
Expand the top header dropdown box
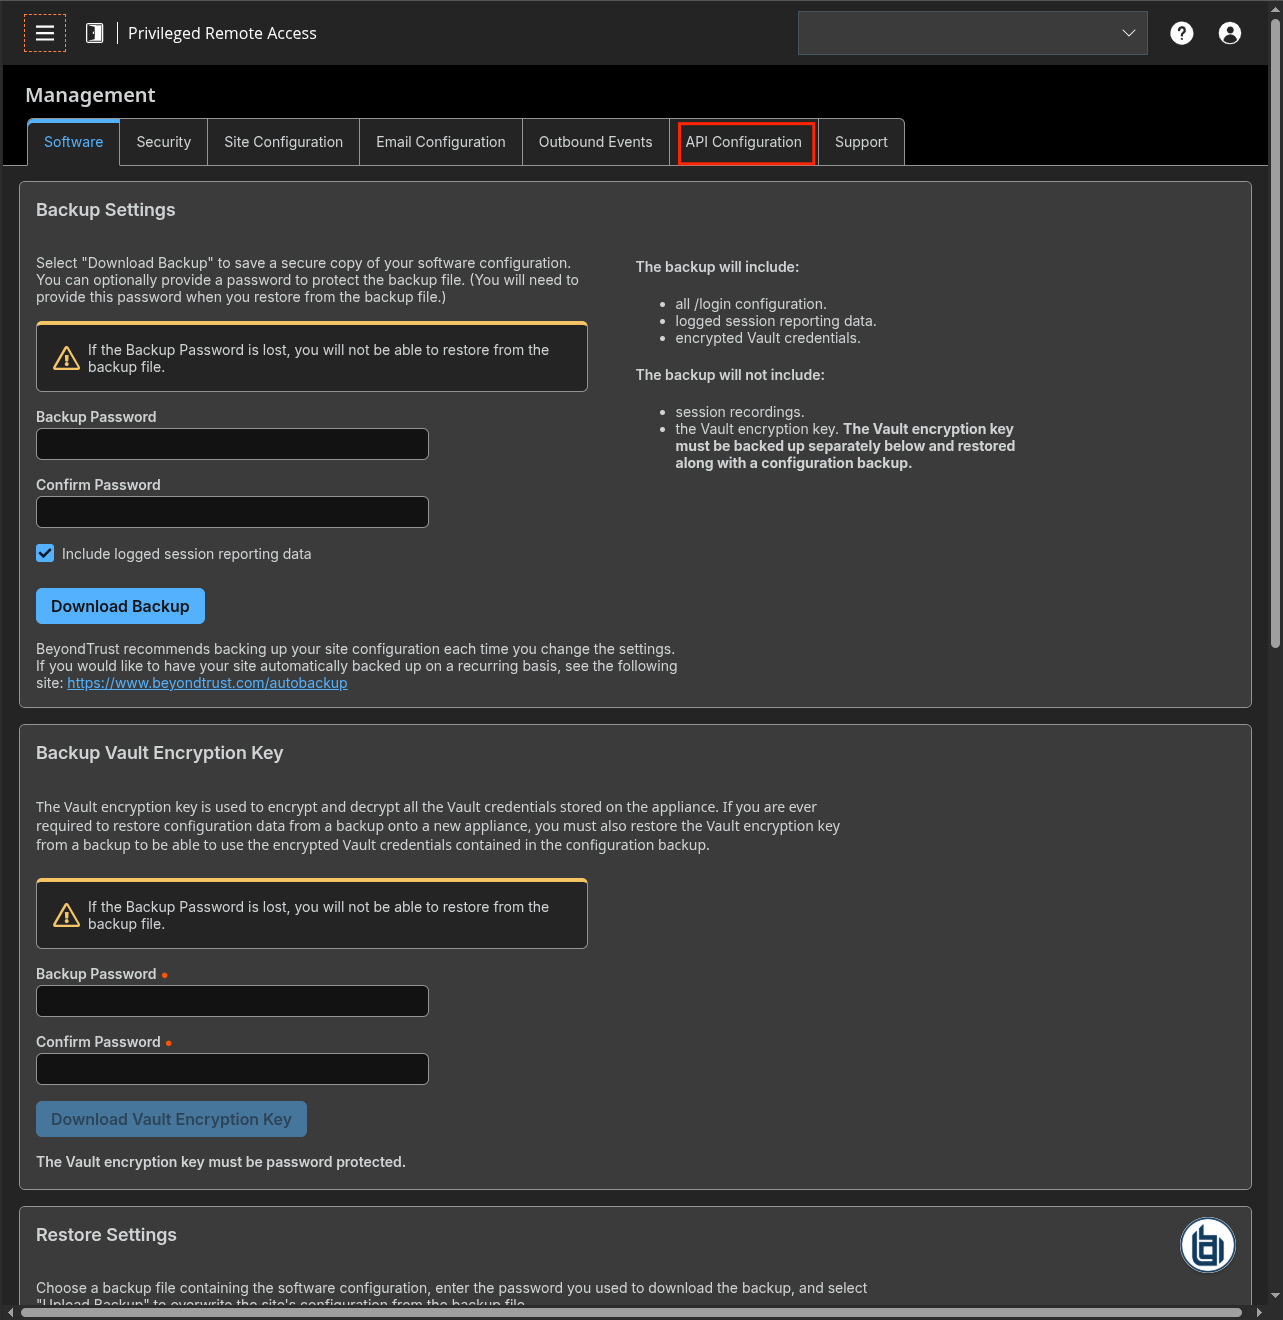pyautogui.click(x=972, y=33)
